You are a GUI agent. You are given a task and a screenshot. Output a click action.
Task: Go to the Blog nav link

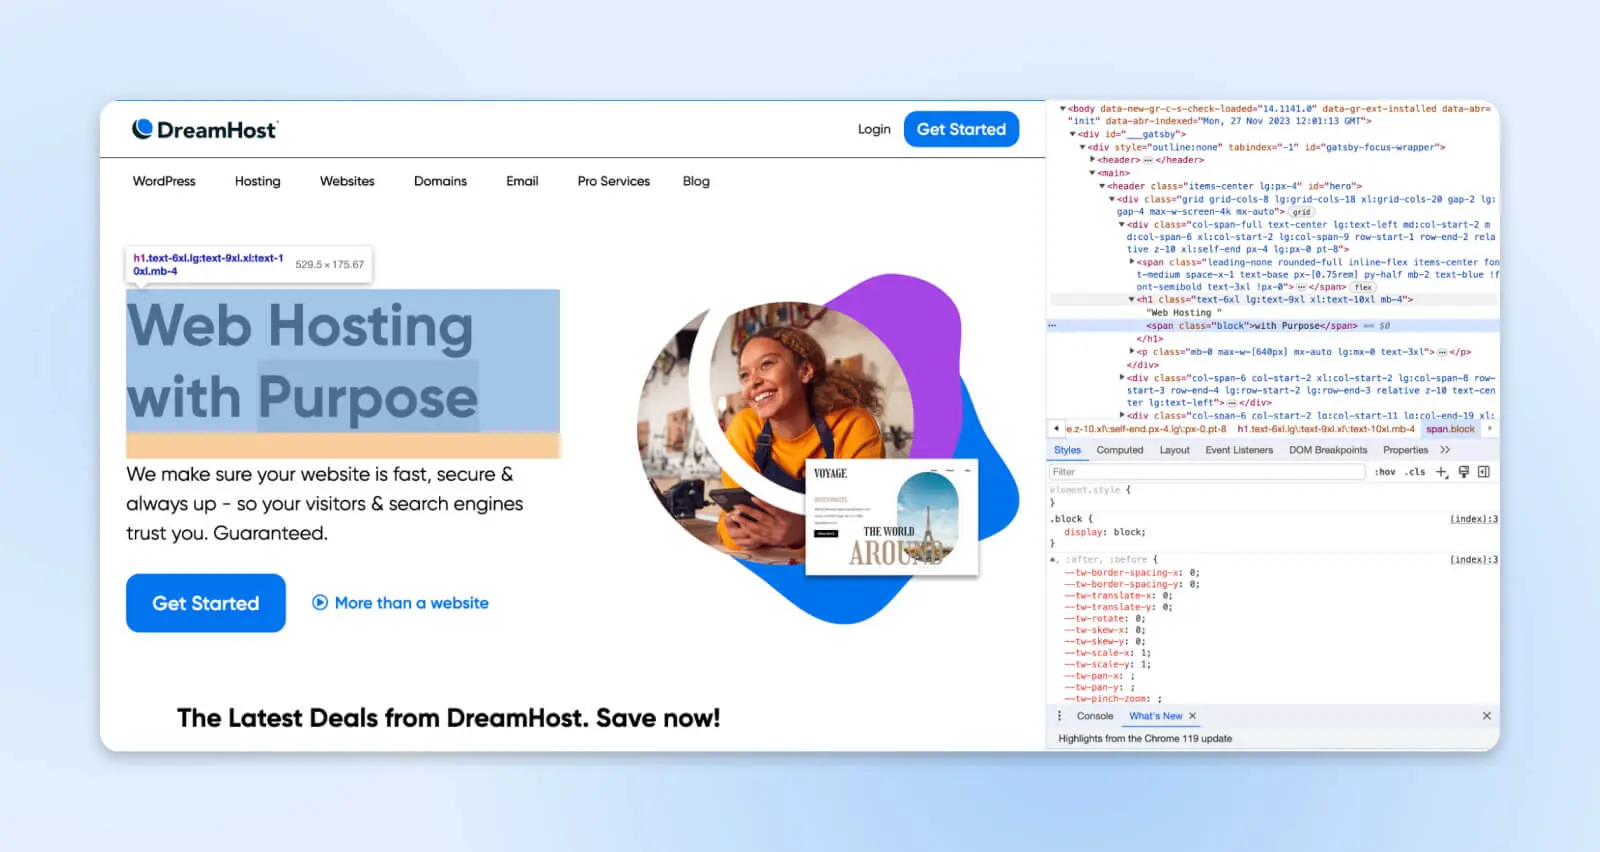[x=696, y=181]
